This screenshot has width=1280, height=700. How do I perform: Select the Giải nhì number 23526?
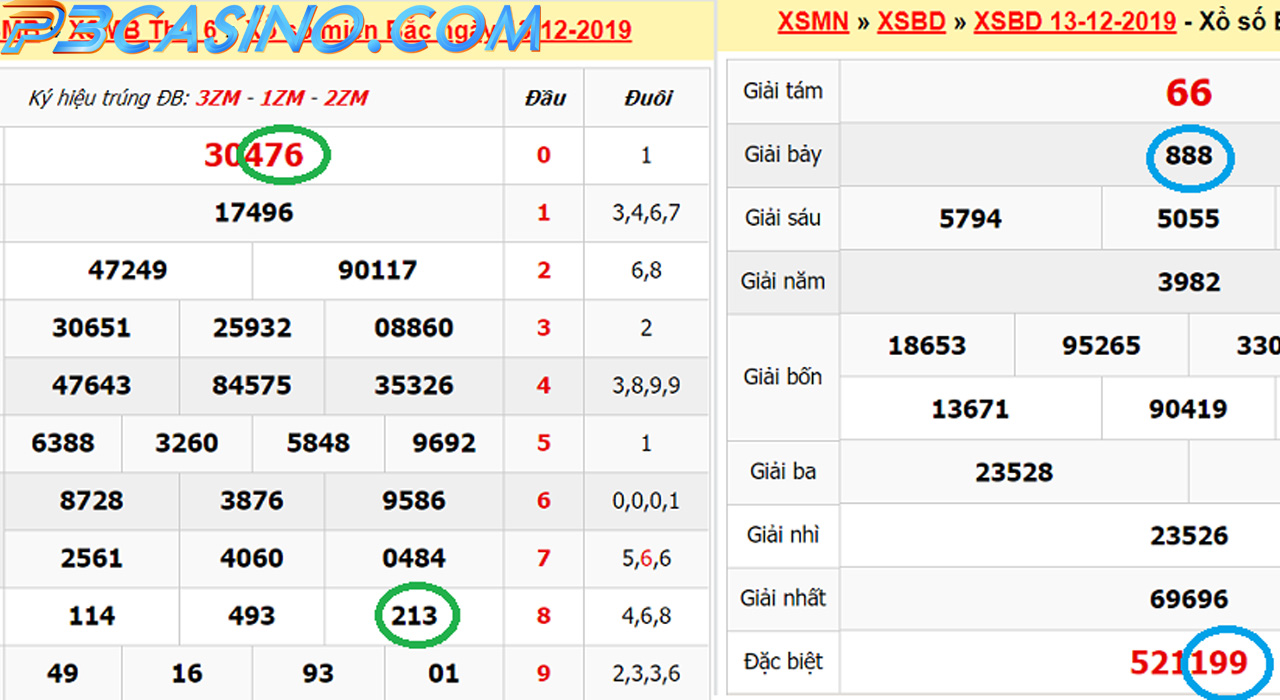coord(1188,536)
